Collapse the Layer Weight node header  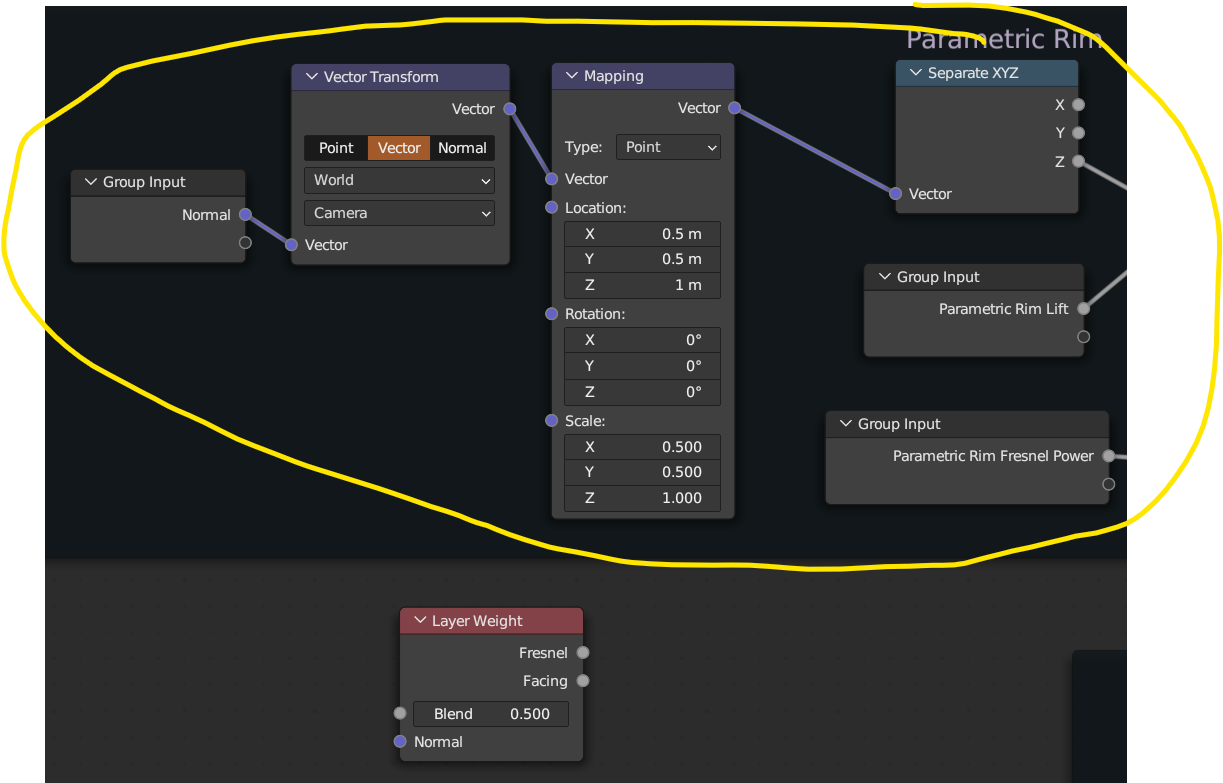(420, 620)
